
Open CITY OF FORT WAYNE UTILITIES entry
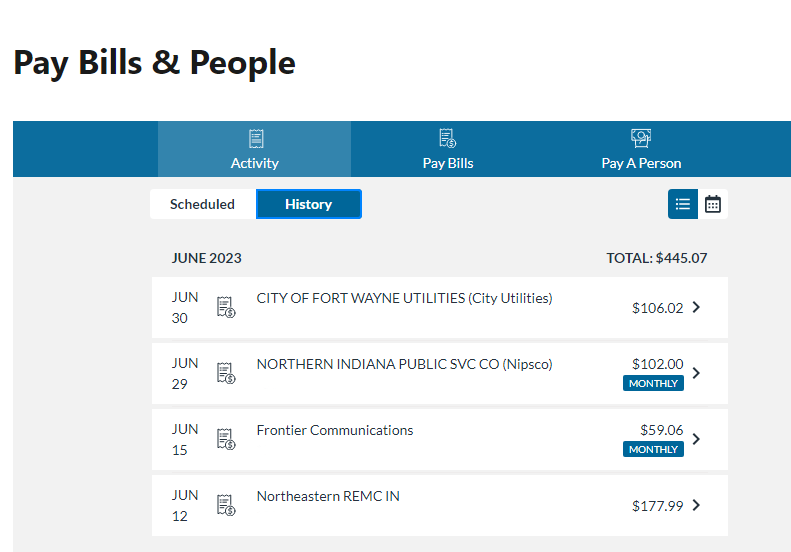[404, 298]
